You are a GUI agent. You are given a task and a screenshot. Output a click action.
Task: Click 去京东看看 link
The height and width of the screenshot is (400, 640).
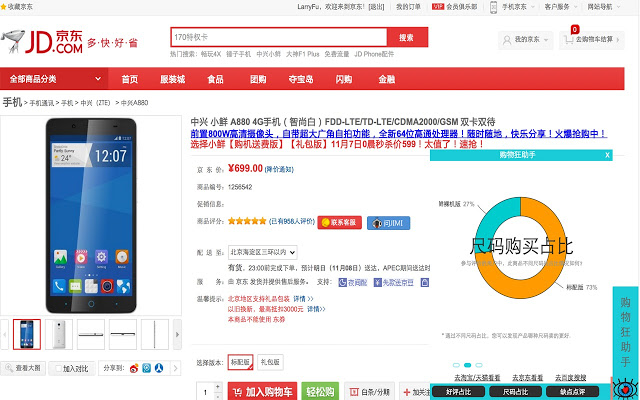click(528, 378)
